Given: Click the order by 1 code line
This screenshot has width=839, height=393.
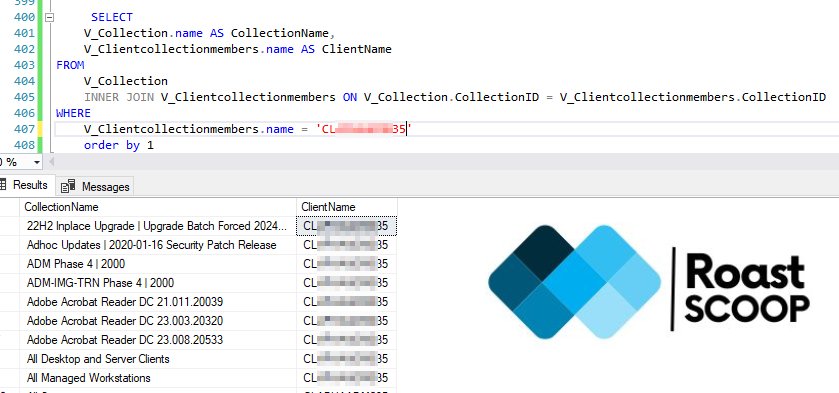Looking at the screenshot, I should click(x=119, y=145).
